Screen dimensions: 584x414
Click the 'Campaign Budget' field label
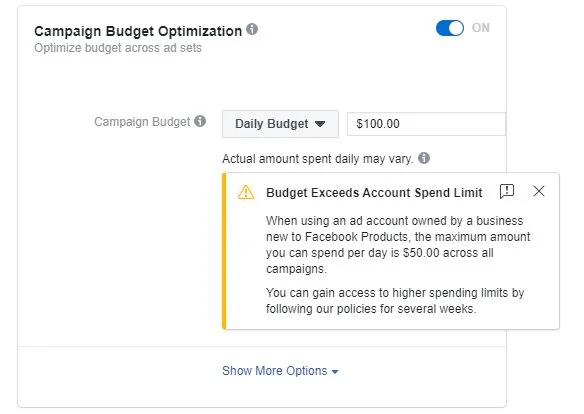[142, 122]
